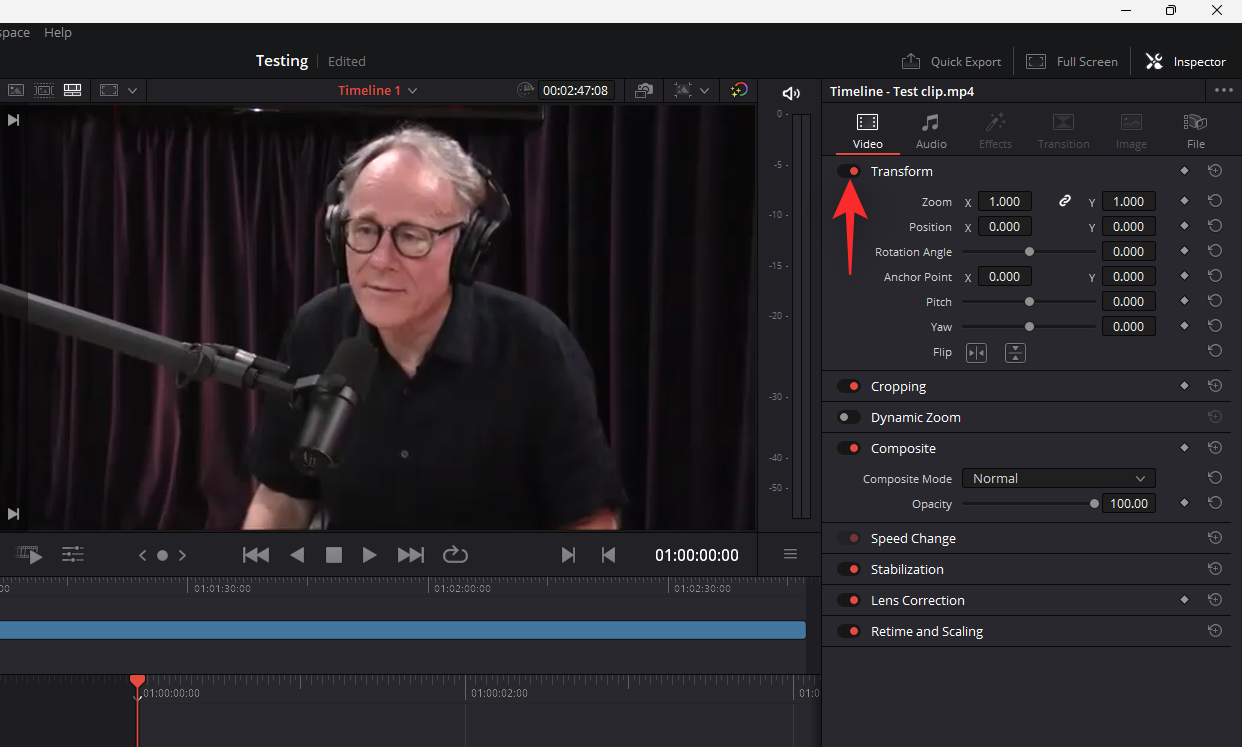Toggle the Cropping section switch
The width and height of the screenshot is (1242, 747).
point(849,386)
